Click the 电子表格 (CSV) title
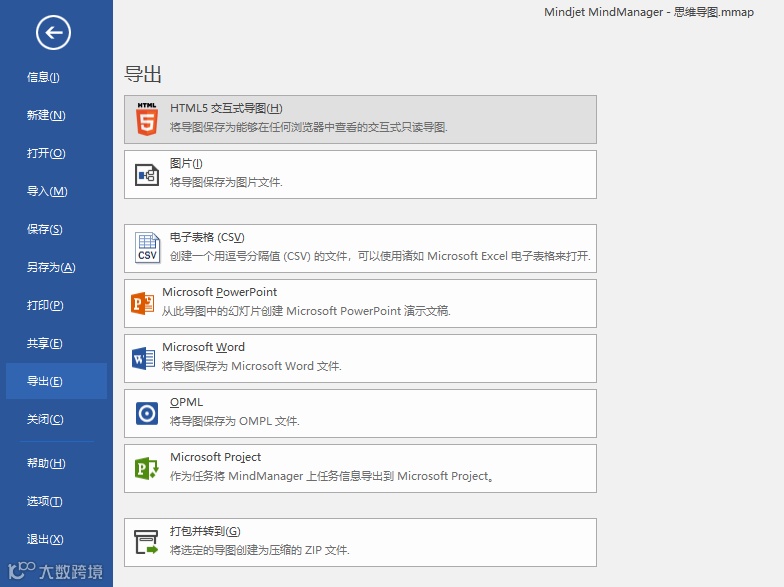 pyautogui.click(x=207, y=238)
